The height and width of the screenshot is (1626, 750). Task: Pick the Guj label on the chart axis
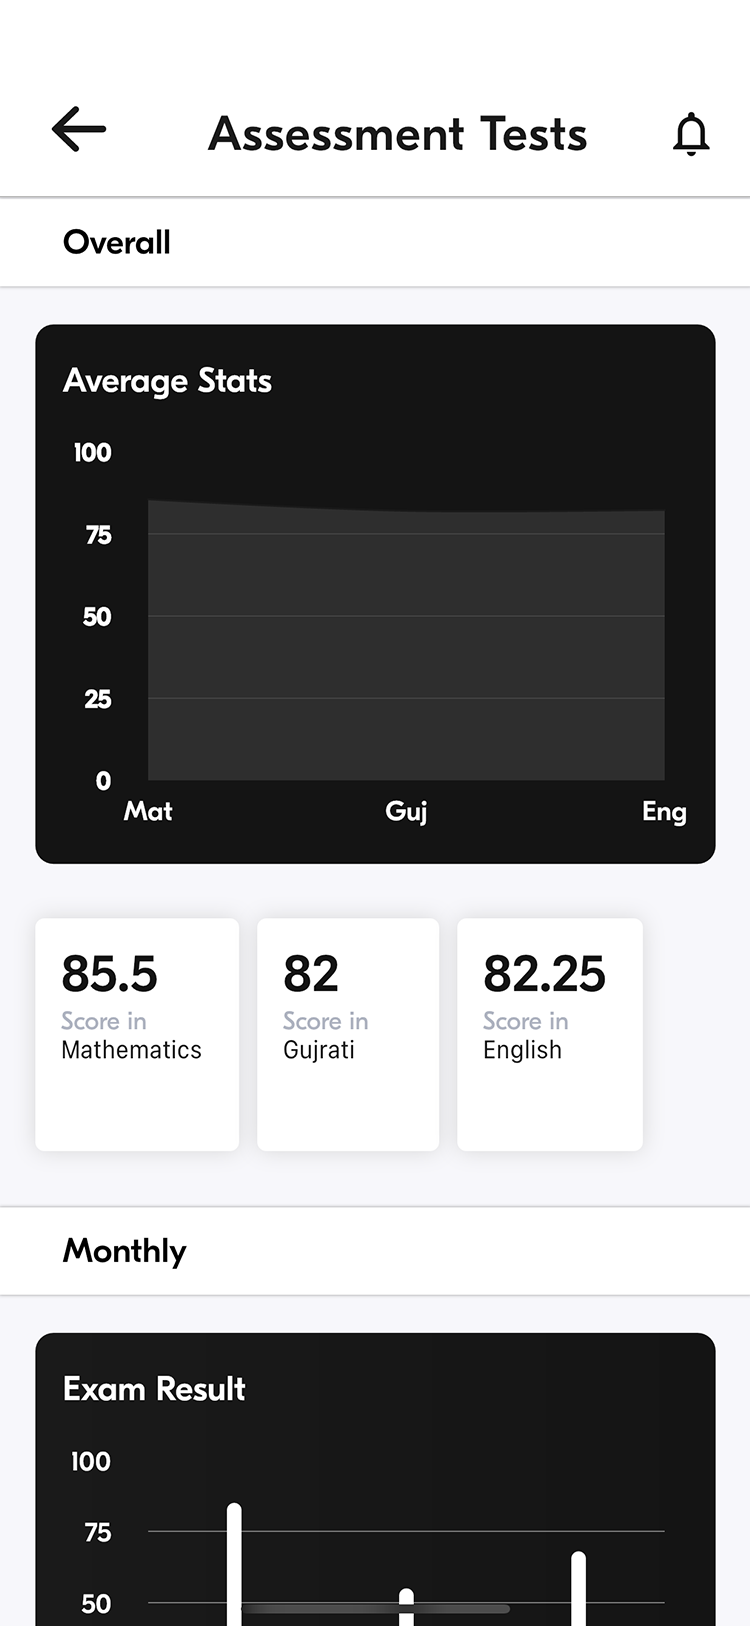coord(406,811)
